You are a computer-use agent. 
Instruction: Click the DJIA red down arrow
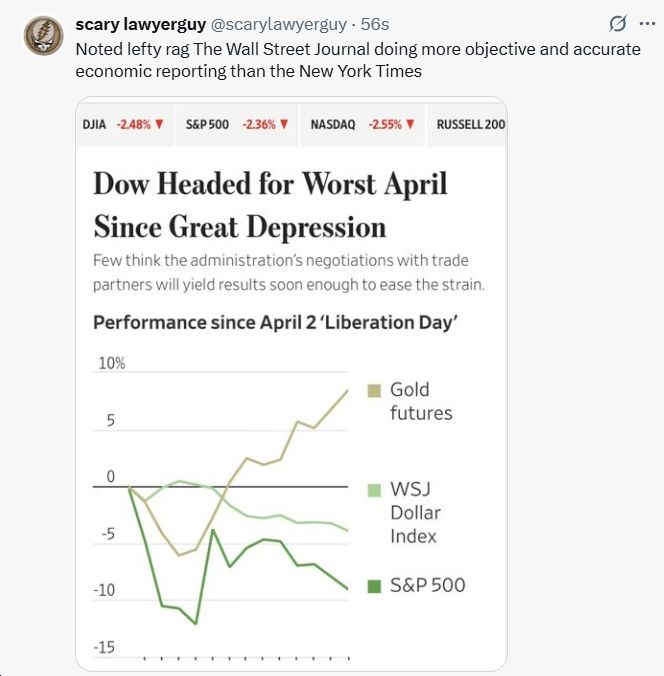[159, 124]
